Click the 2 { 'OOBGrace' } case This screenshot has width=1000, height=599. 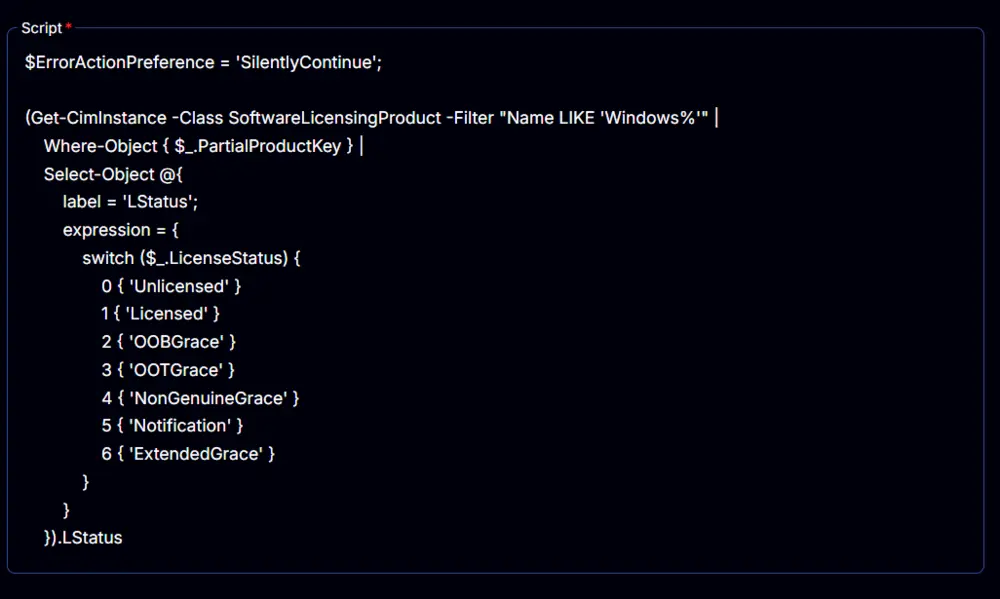click(168, 342)
